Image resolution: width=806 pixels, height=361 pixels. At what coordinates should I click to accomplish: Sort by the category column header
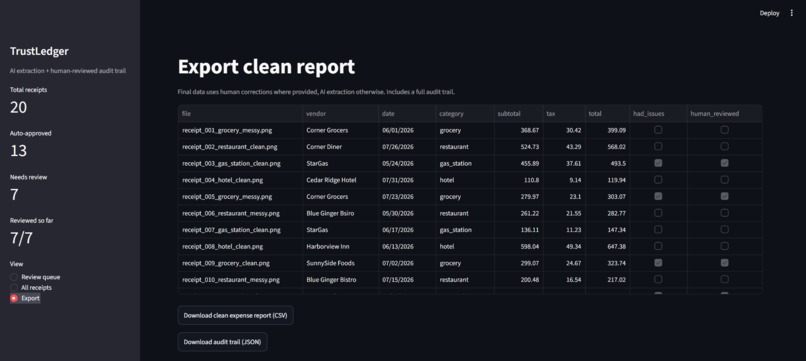[464, 114]
